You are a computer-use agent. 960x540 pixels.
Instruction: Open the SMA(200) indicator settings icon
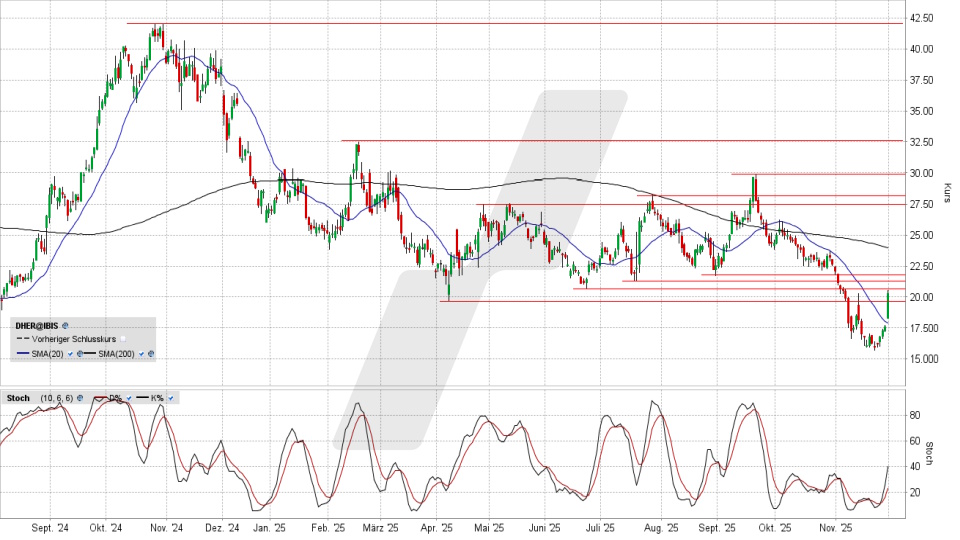pyautogui.click(x=150, y=354)
